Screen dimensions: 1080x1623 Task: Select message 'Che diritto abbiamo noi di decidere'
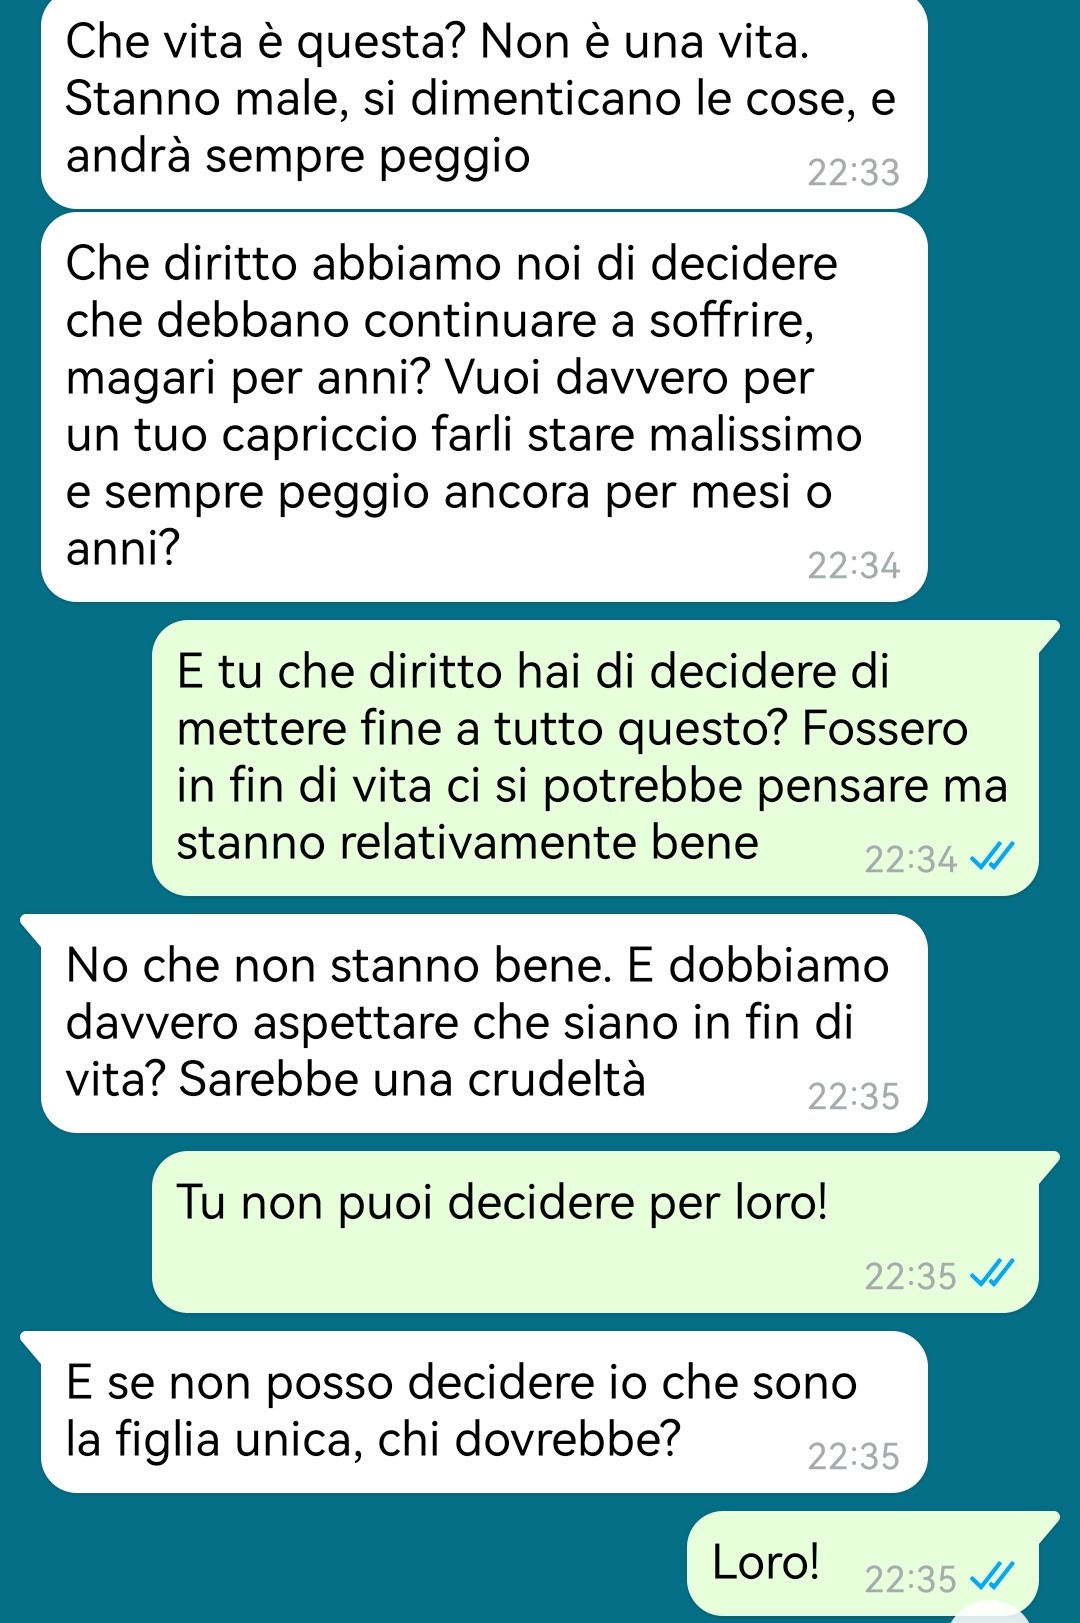484,407
